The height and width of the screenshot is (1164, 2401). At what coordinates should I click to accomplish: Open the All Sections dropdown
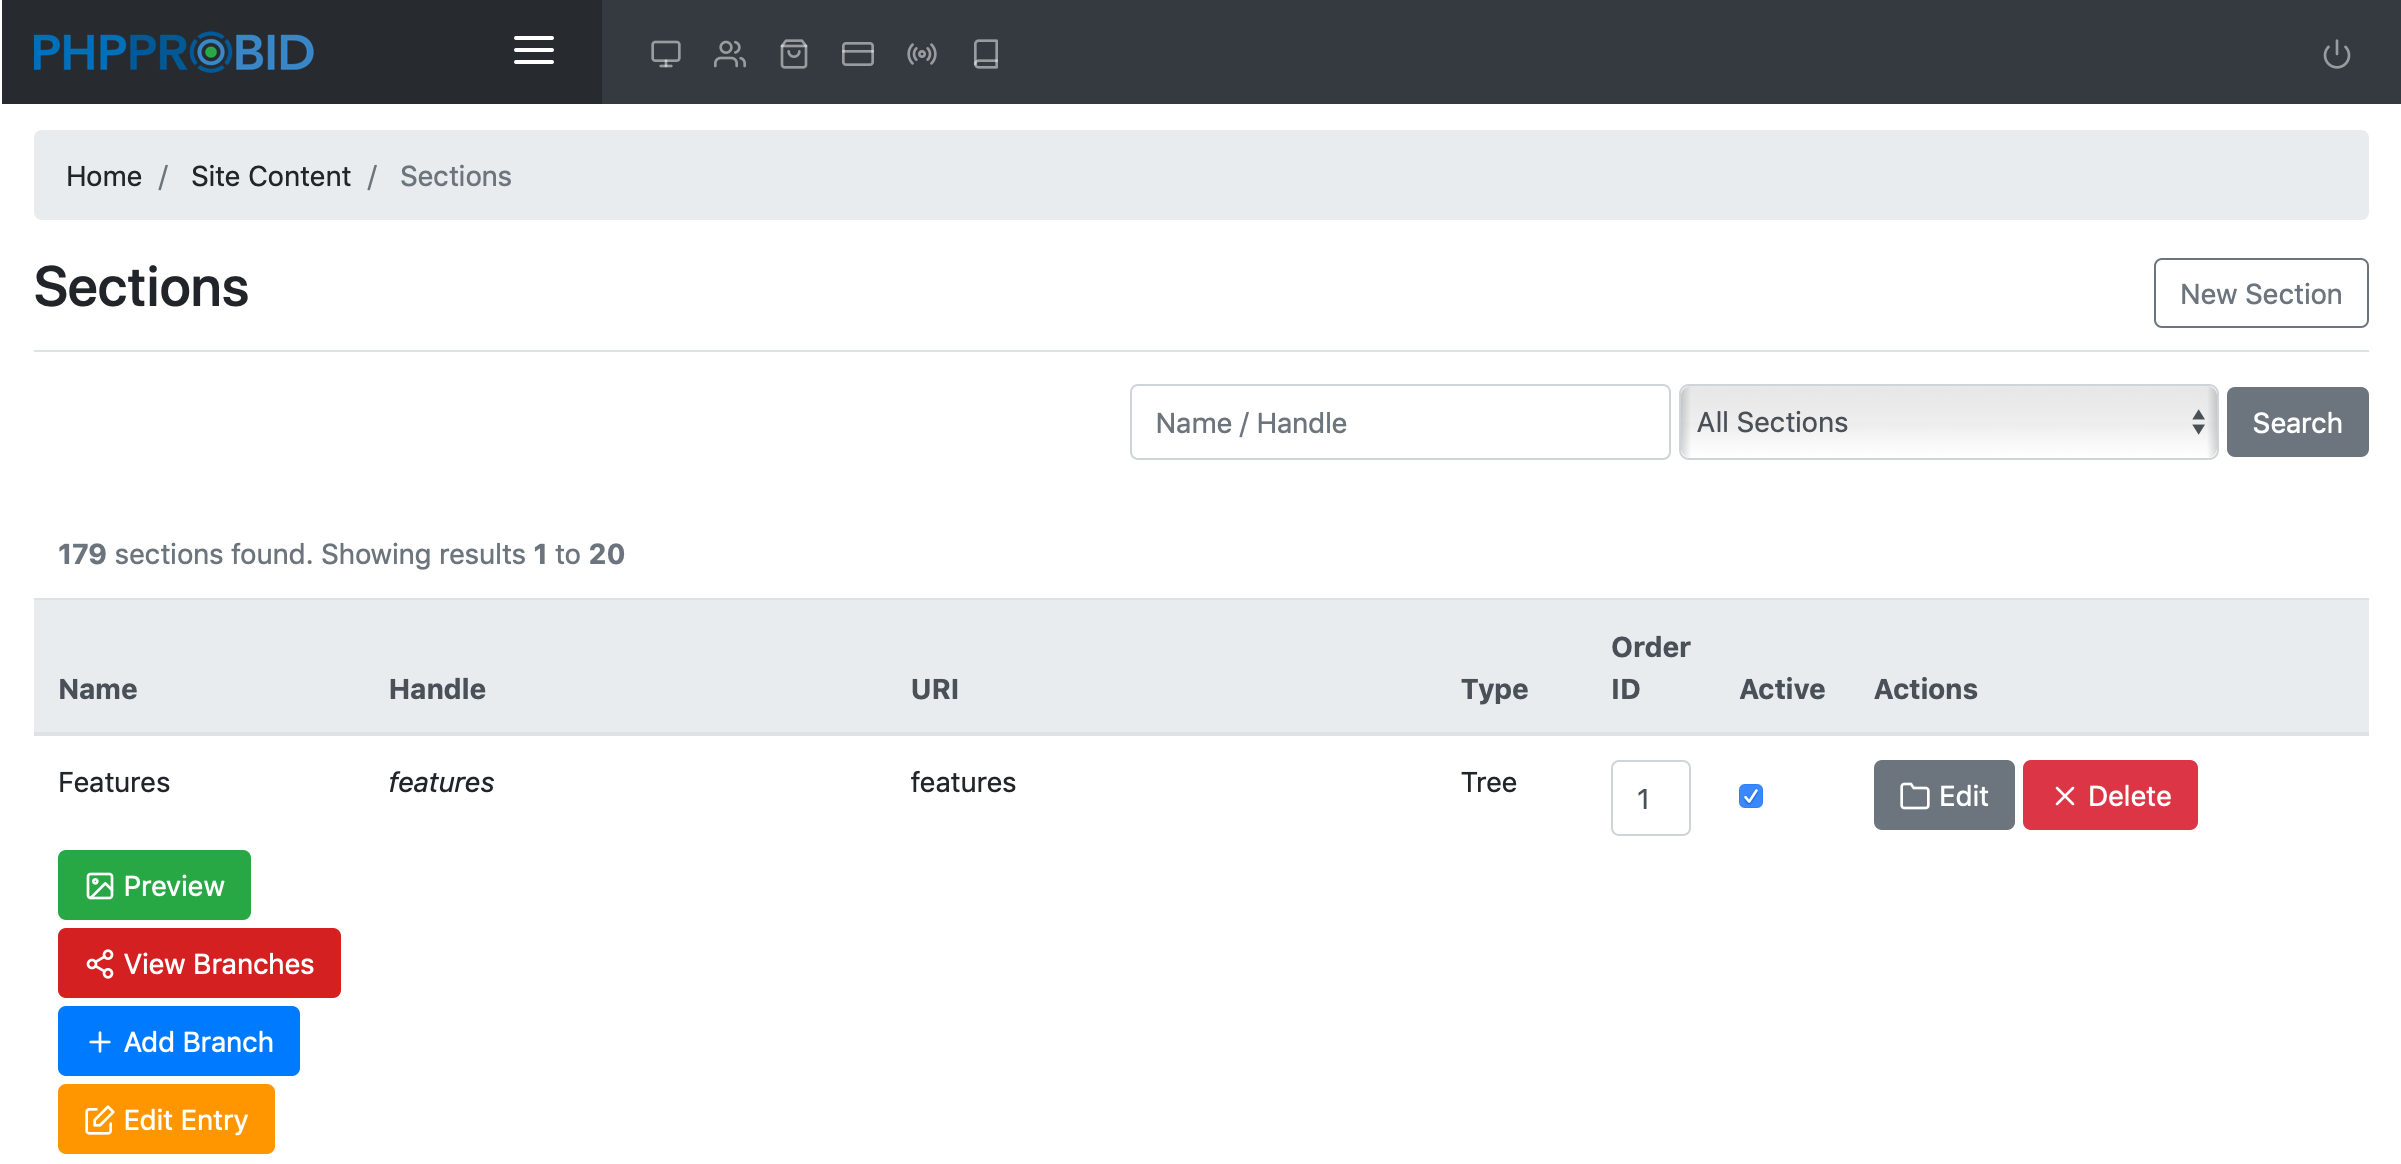pyautogui.click(x=1948, y=422)
